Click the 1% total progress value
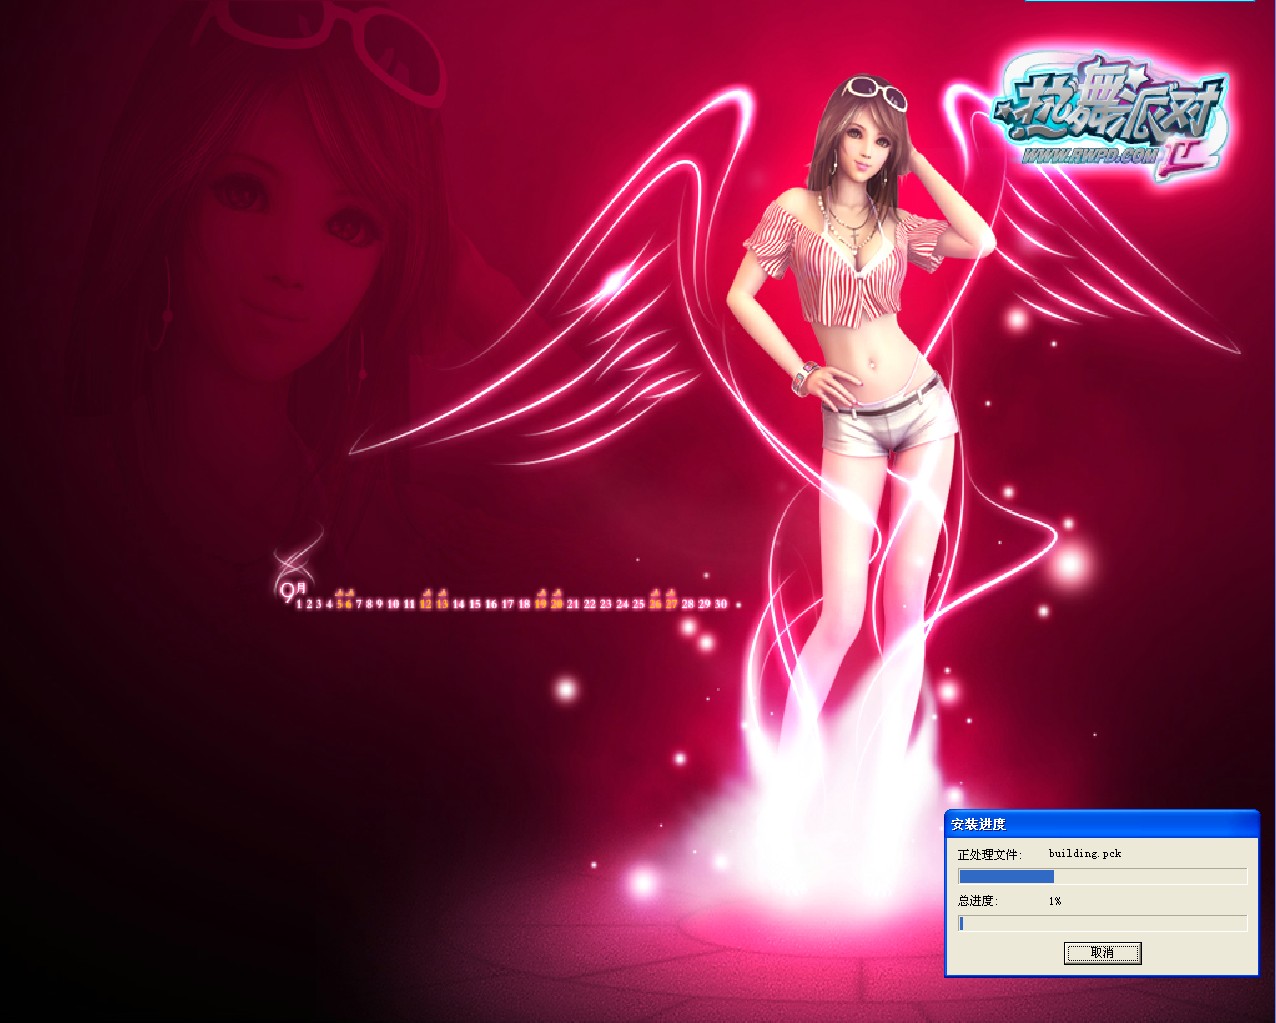Viewport: 1276px width, 1023px height. coord(1055,901)
